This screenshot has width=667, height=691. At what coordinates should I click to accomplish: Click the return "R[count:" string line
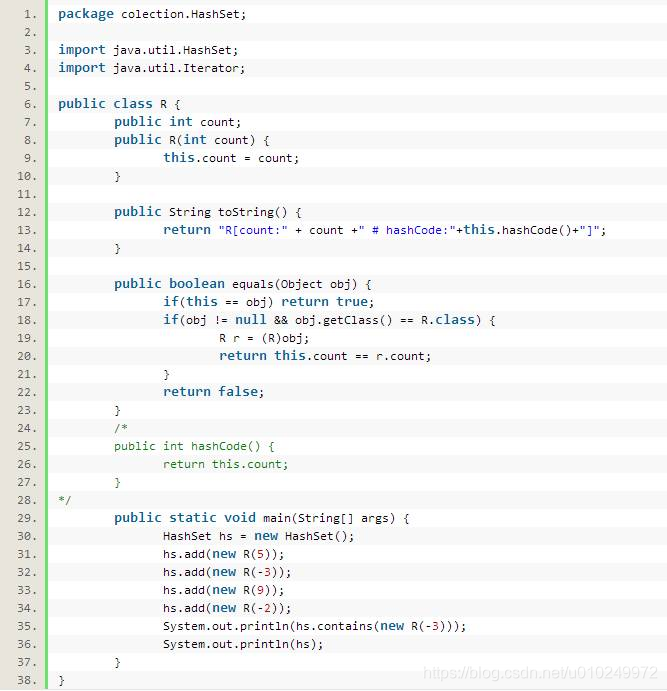(x=384, y=230)
